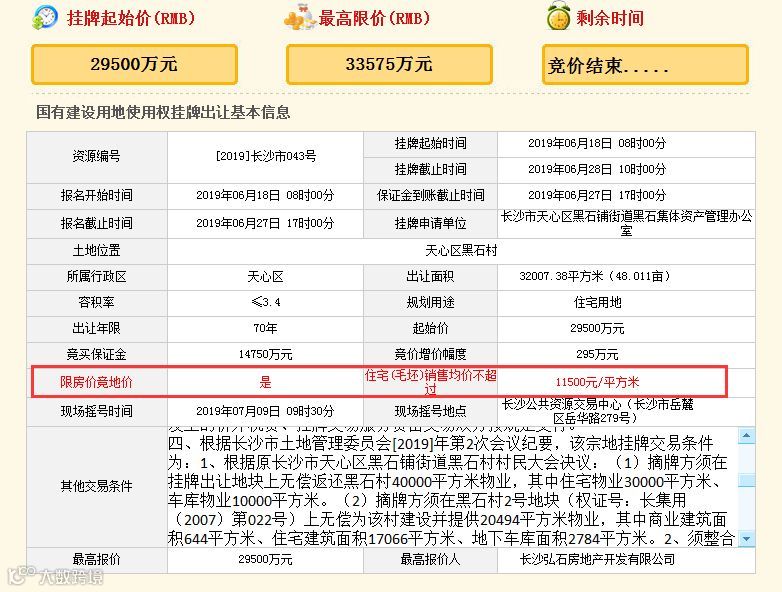Click the 规划用途 value 住宅用地
782x592 pixels.
click(597, 303)
